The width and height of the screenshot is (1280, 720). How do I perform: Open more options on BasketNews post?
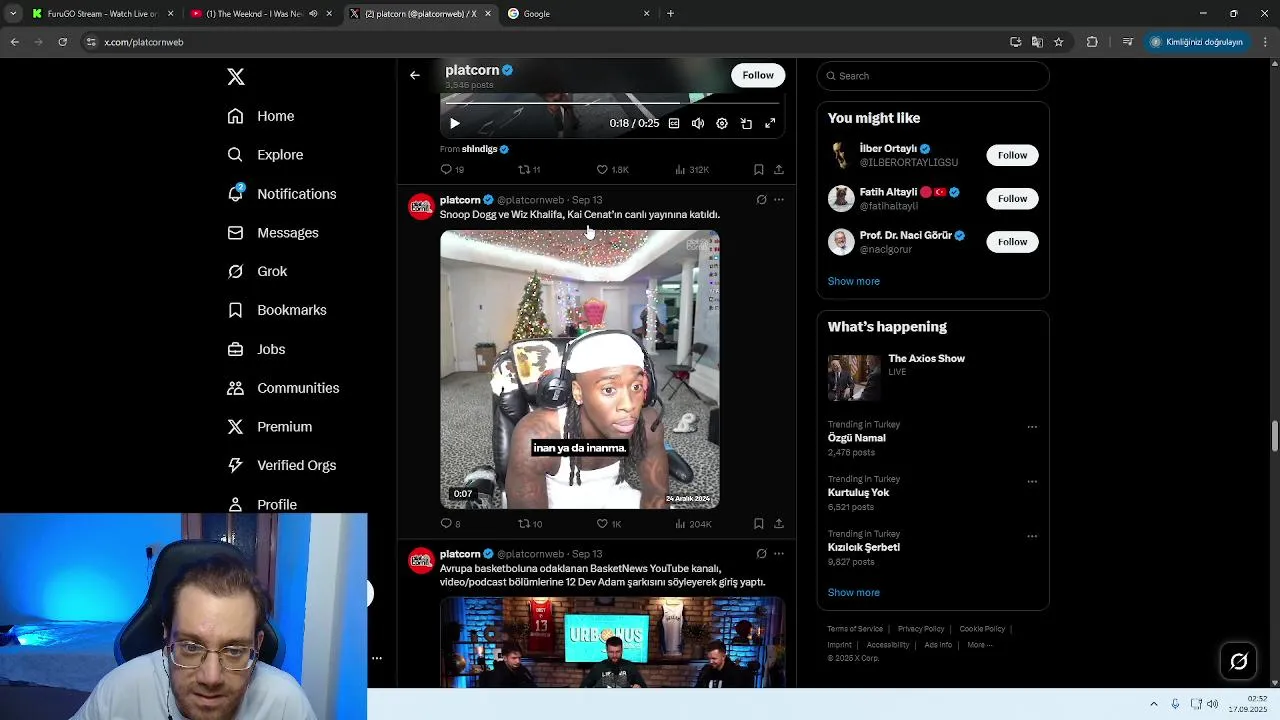779,554
